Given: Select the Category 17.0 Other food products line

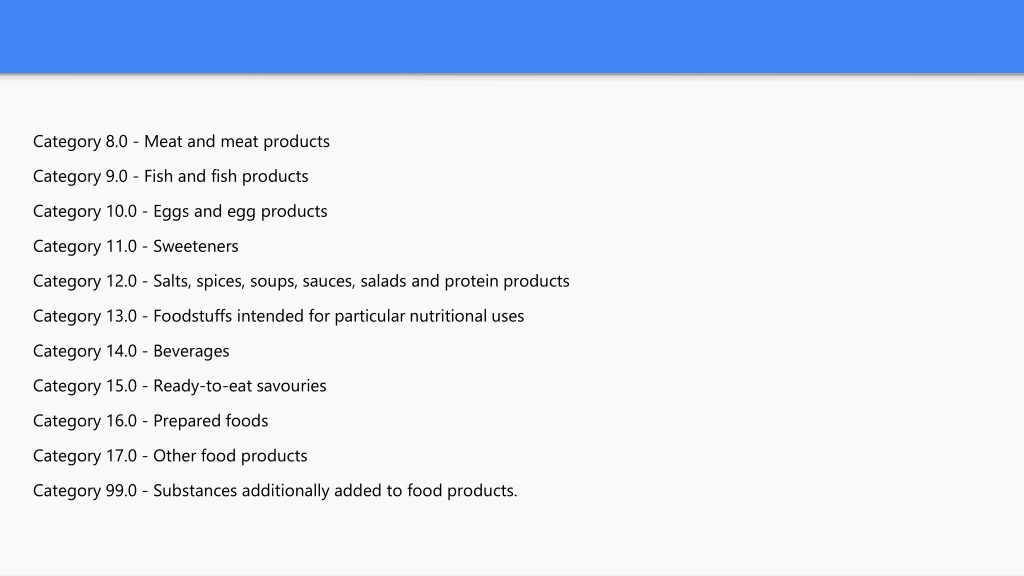Looking at the screenshot, I should tap(170, 456).
